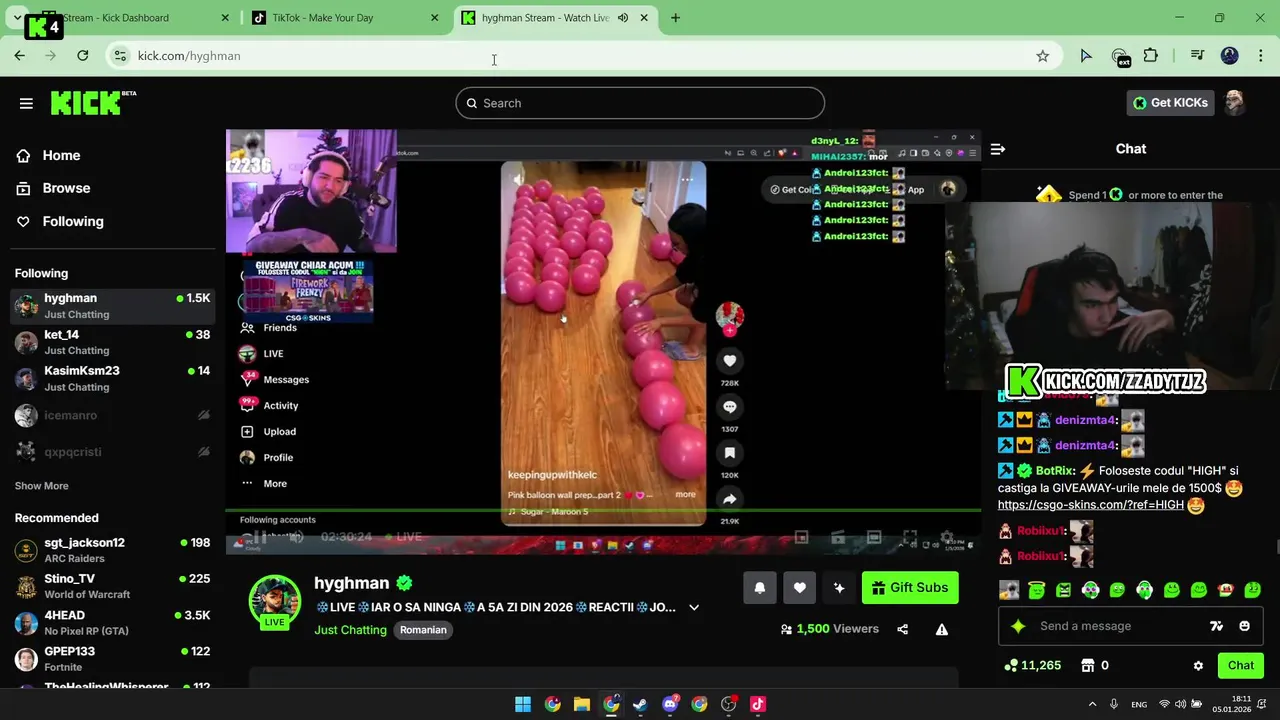Open a new browser tab
The height and width of the screenshot is (720, 1280).
pos(675,18)
